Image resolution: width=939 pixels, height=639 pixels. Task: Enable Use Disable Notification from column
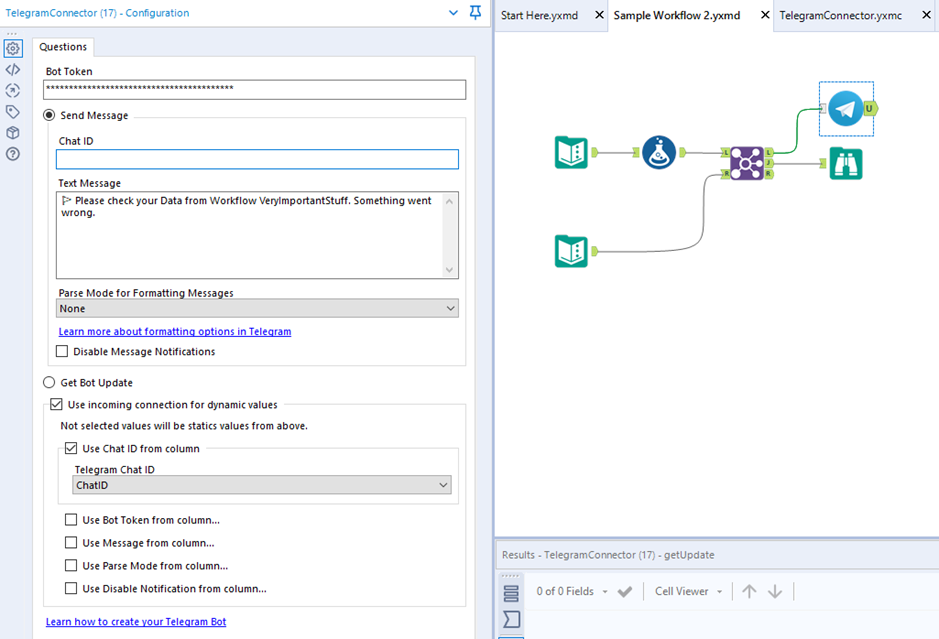(71, 588)
